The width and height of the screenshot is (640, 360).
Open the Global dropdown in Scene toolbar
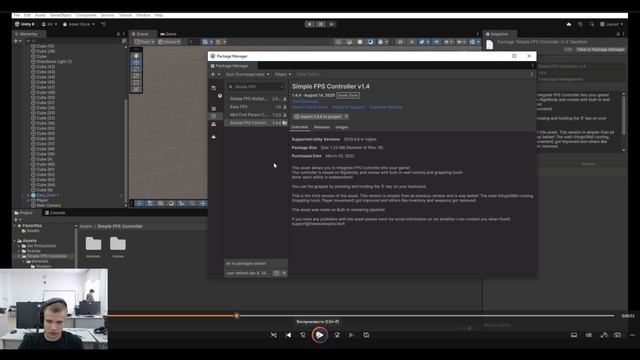[x=169, y=42]
